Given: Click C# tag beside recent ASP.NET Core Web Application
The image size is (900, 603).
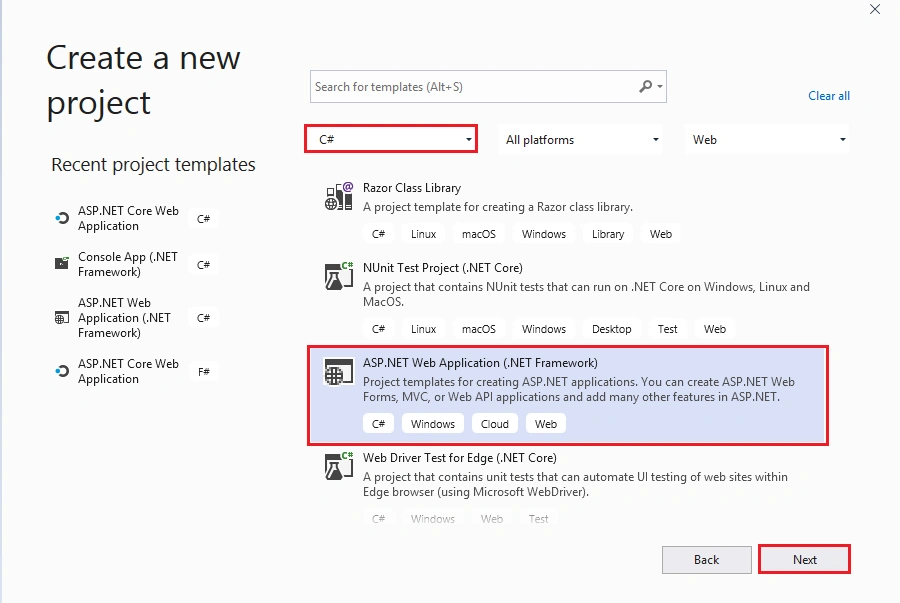Looking at the screenshot, I should (204, 219).
